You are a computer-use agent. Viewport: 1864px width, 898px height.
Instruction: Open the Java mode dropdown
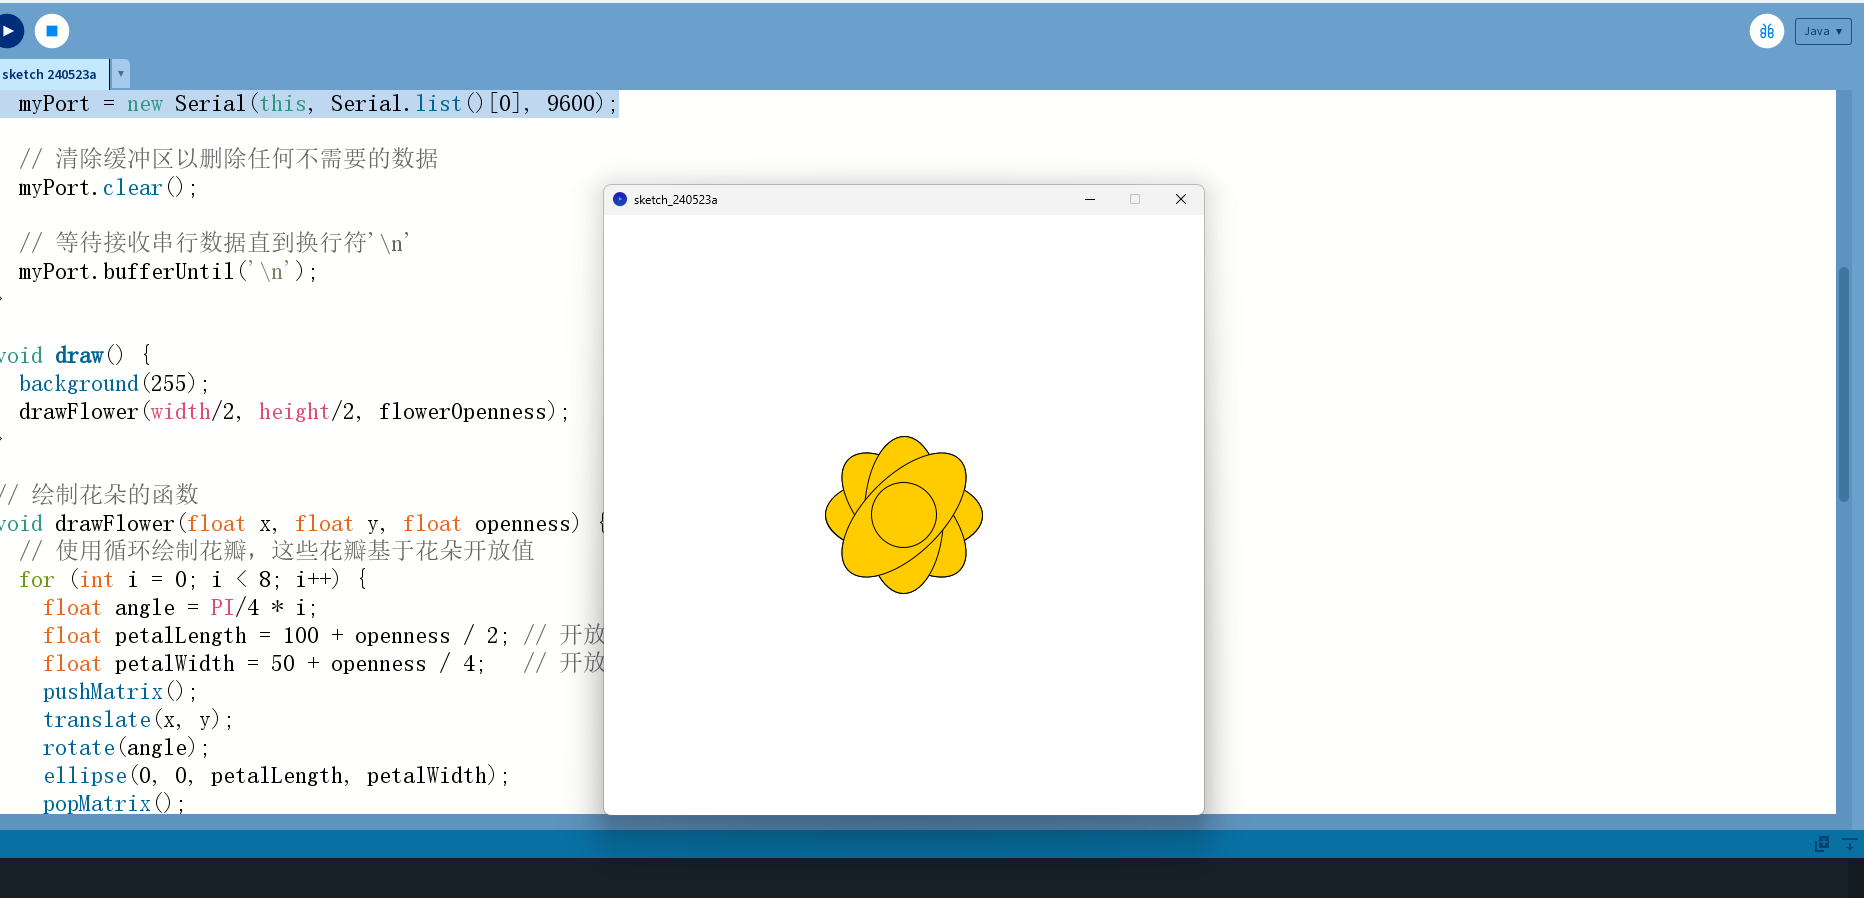pos(1823,31)
